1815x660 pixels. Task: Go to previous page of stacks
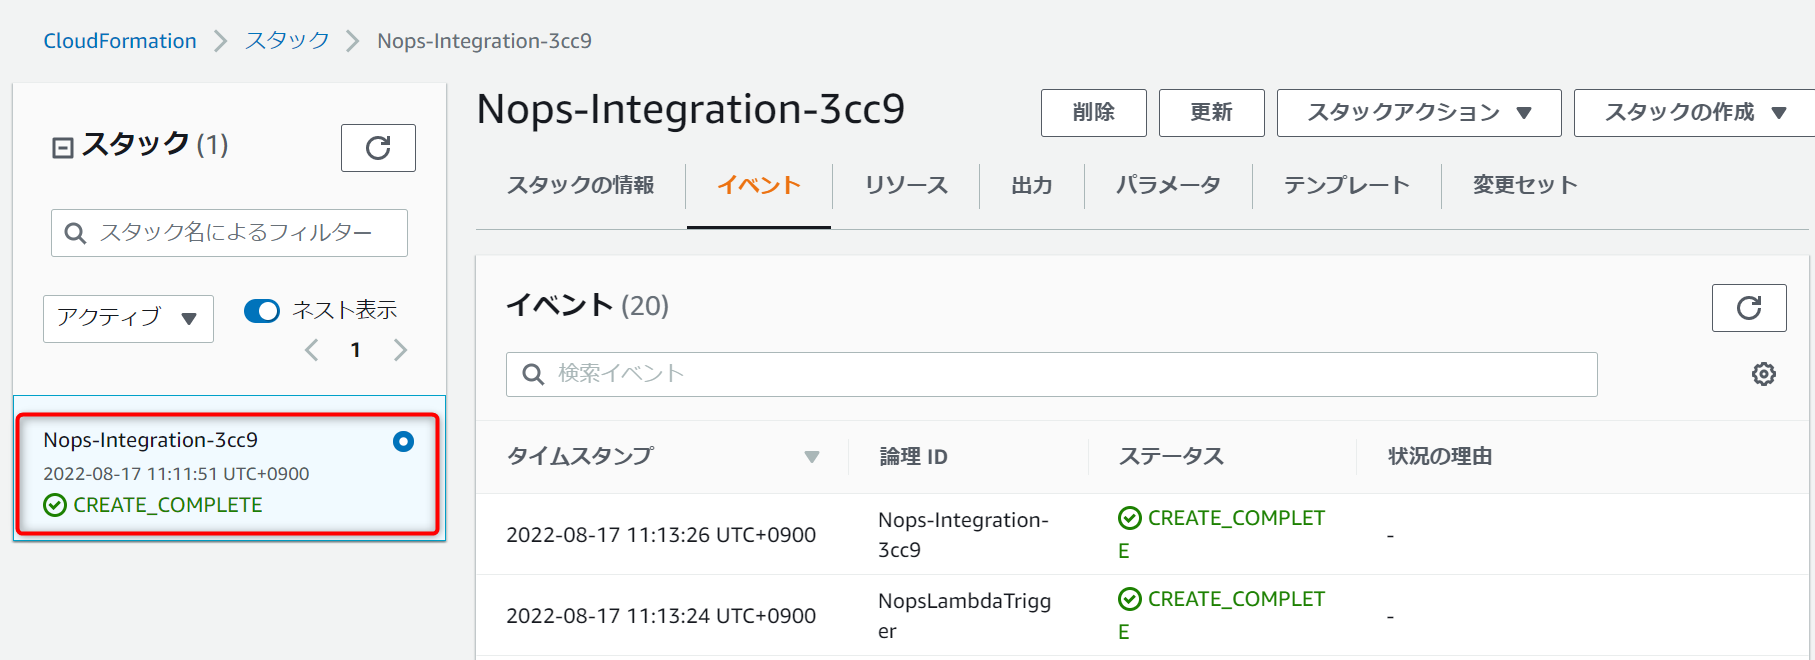(x=312, y=350)
